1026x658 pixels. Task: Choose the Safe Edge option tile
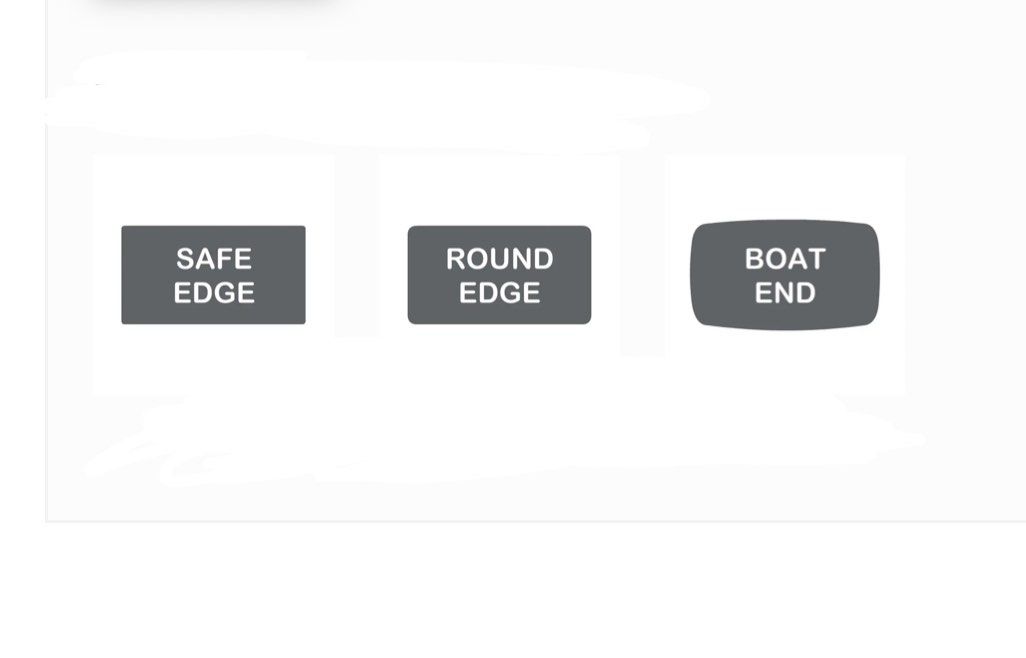tap(213, 275)
